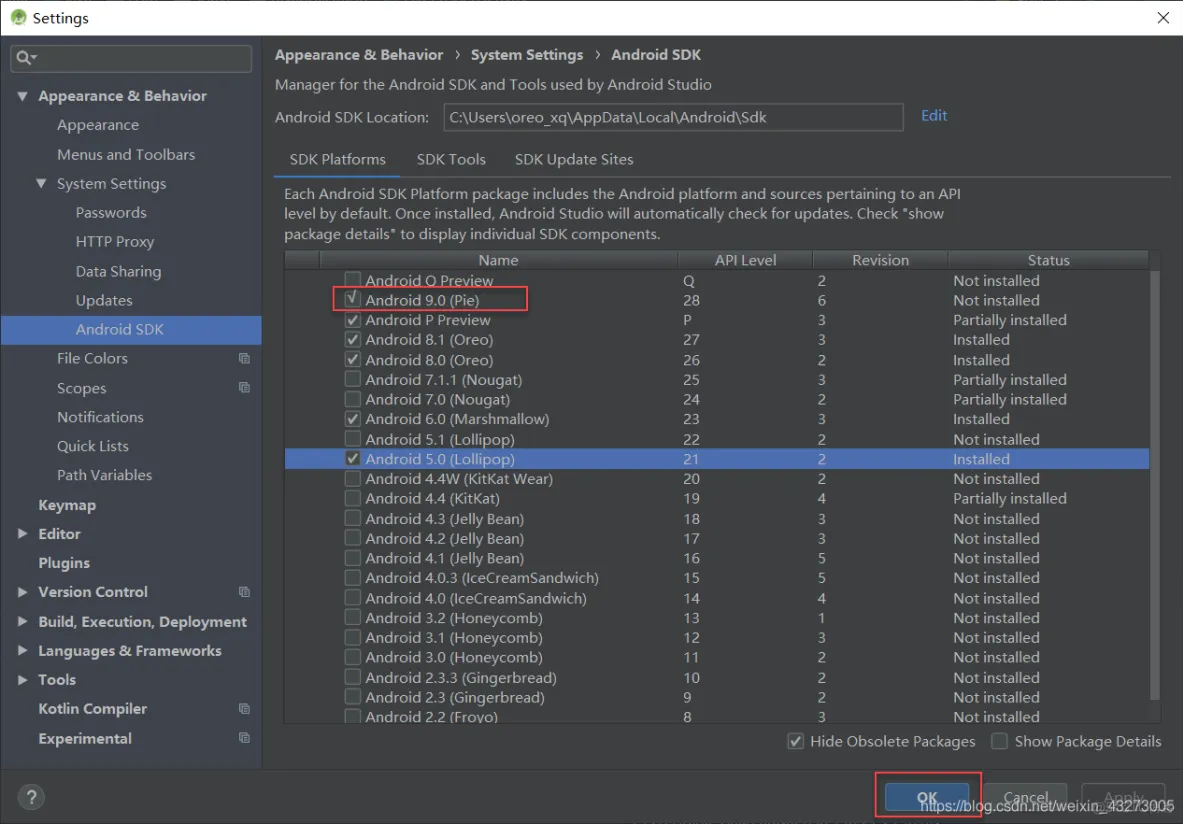Click the project-level icon beside Scopes
The image size is (1183, 824).
tap(244, 388)
